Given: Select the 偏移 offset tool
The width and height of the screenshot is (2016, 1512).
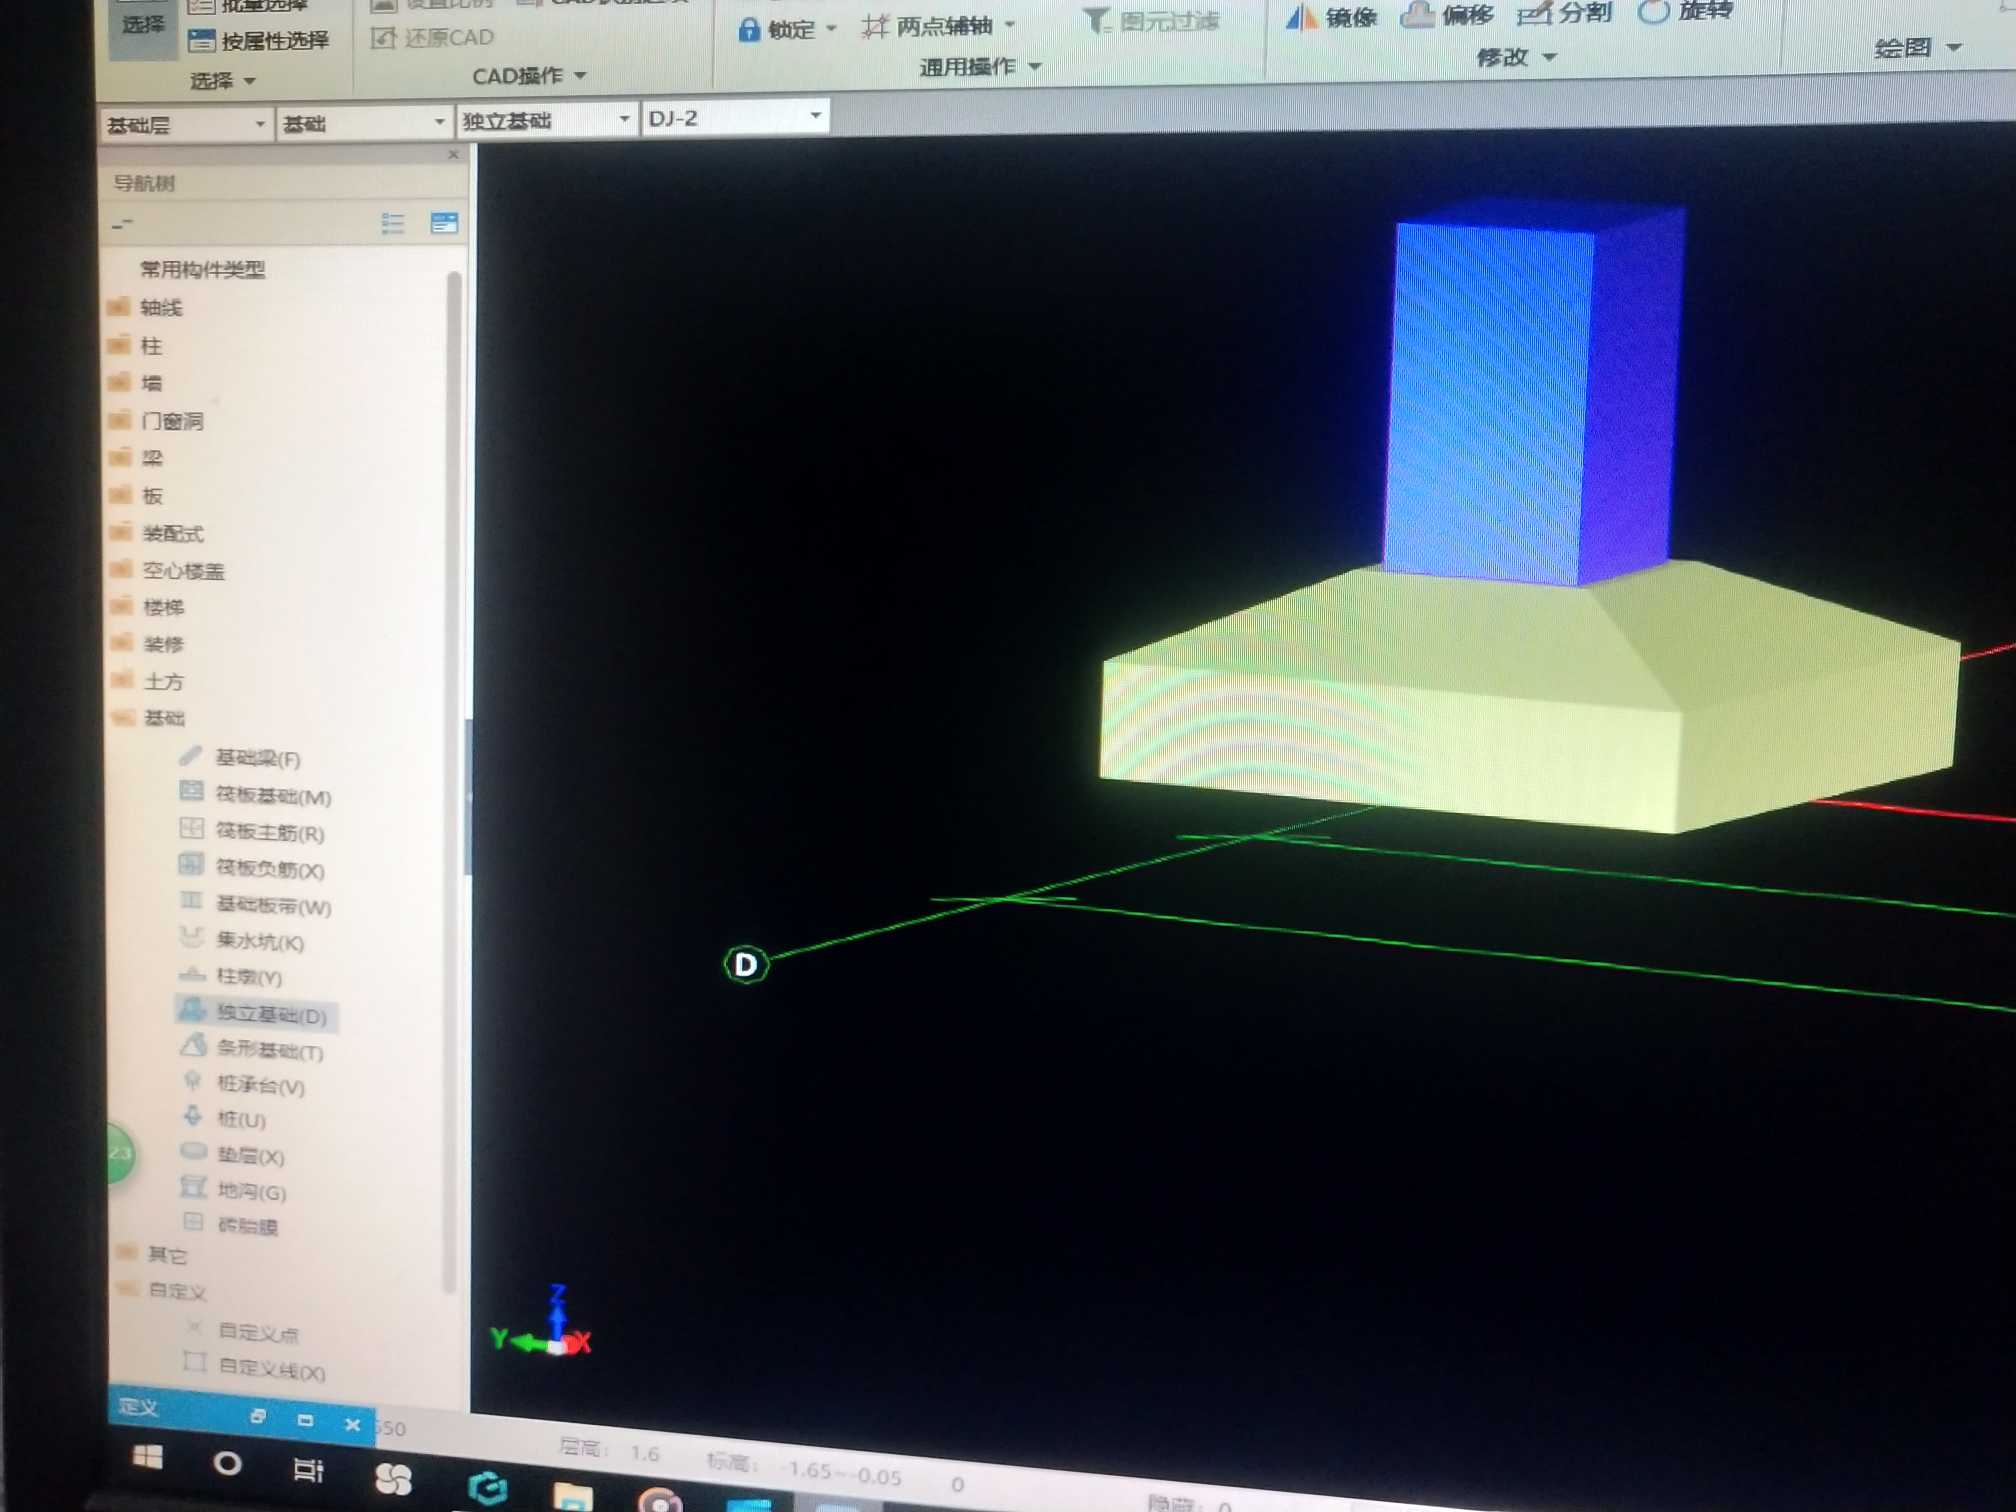Looking at the screenshot, I should click(1447, 14).
